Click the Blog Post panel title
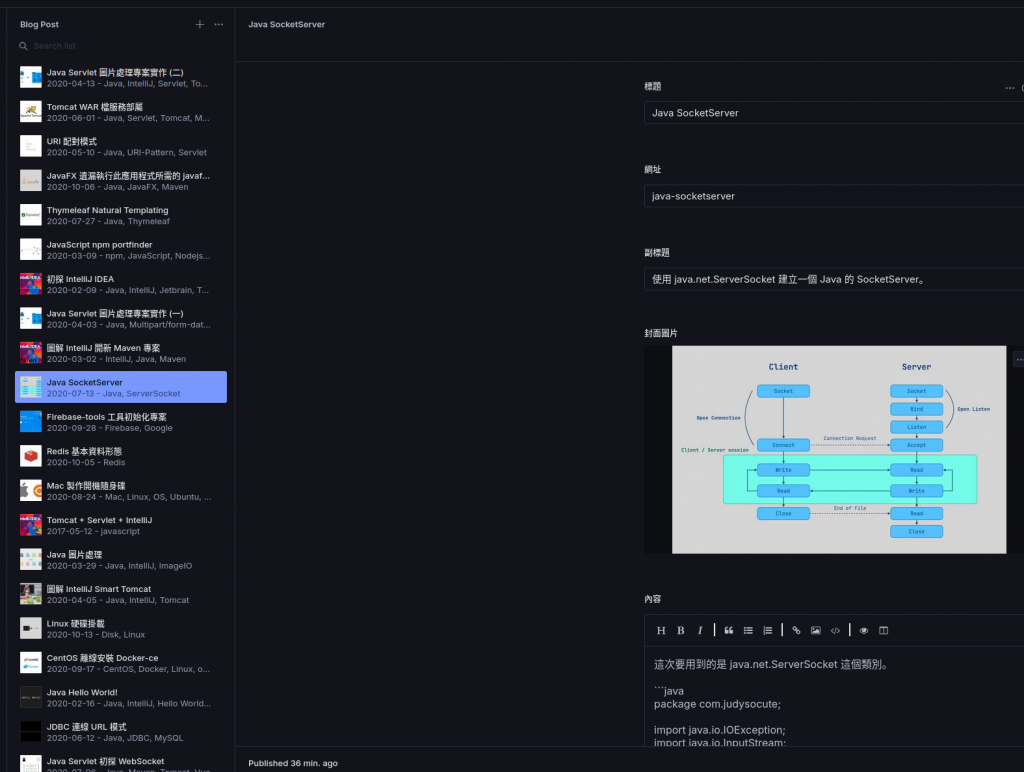This screenshot has width=1024, height=772. point(39,24)
